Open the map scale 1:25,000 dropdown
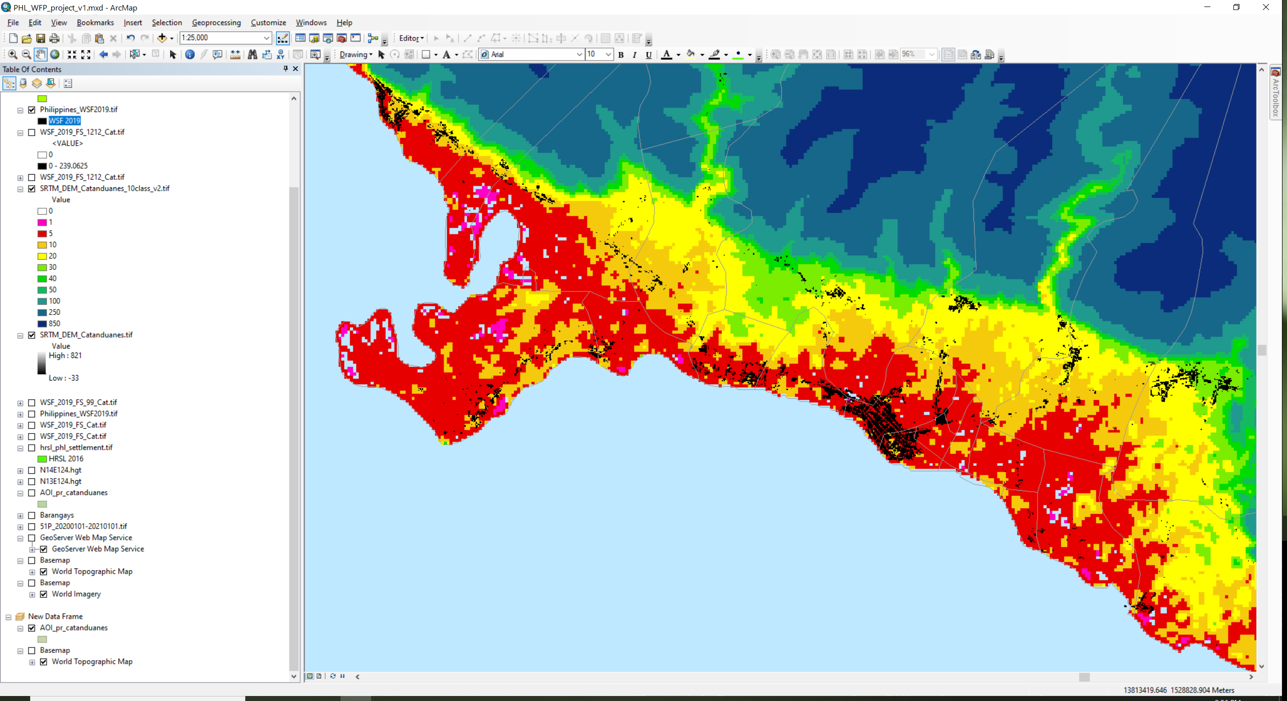Viewport: 1287px width, 701px height. point(267,38)
